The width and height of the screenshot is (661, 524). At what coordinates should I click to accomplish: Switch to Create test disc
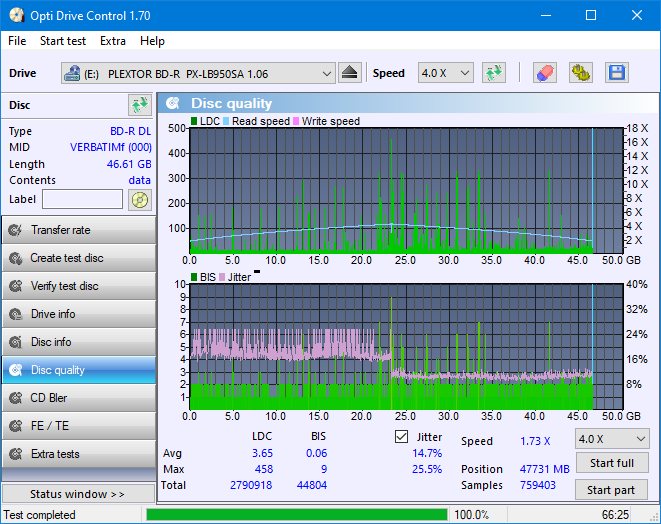[x=79, y=258]
